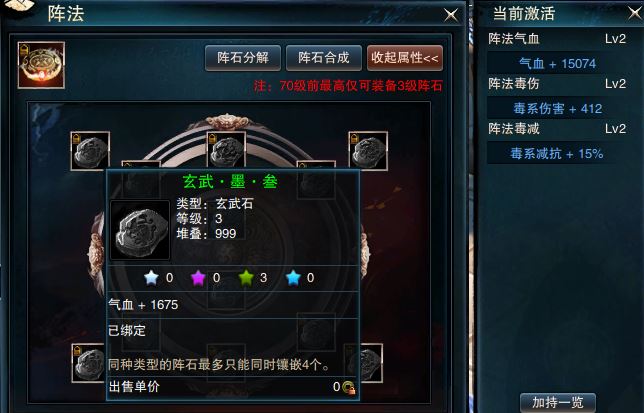Select the bottom-right formation stone slot
This screenshot has height=413, width=644.
371,363
